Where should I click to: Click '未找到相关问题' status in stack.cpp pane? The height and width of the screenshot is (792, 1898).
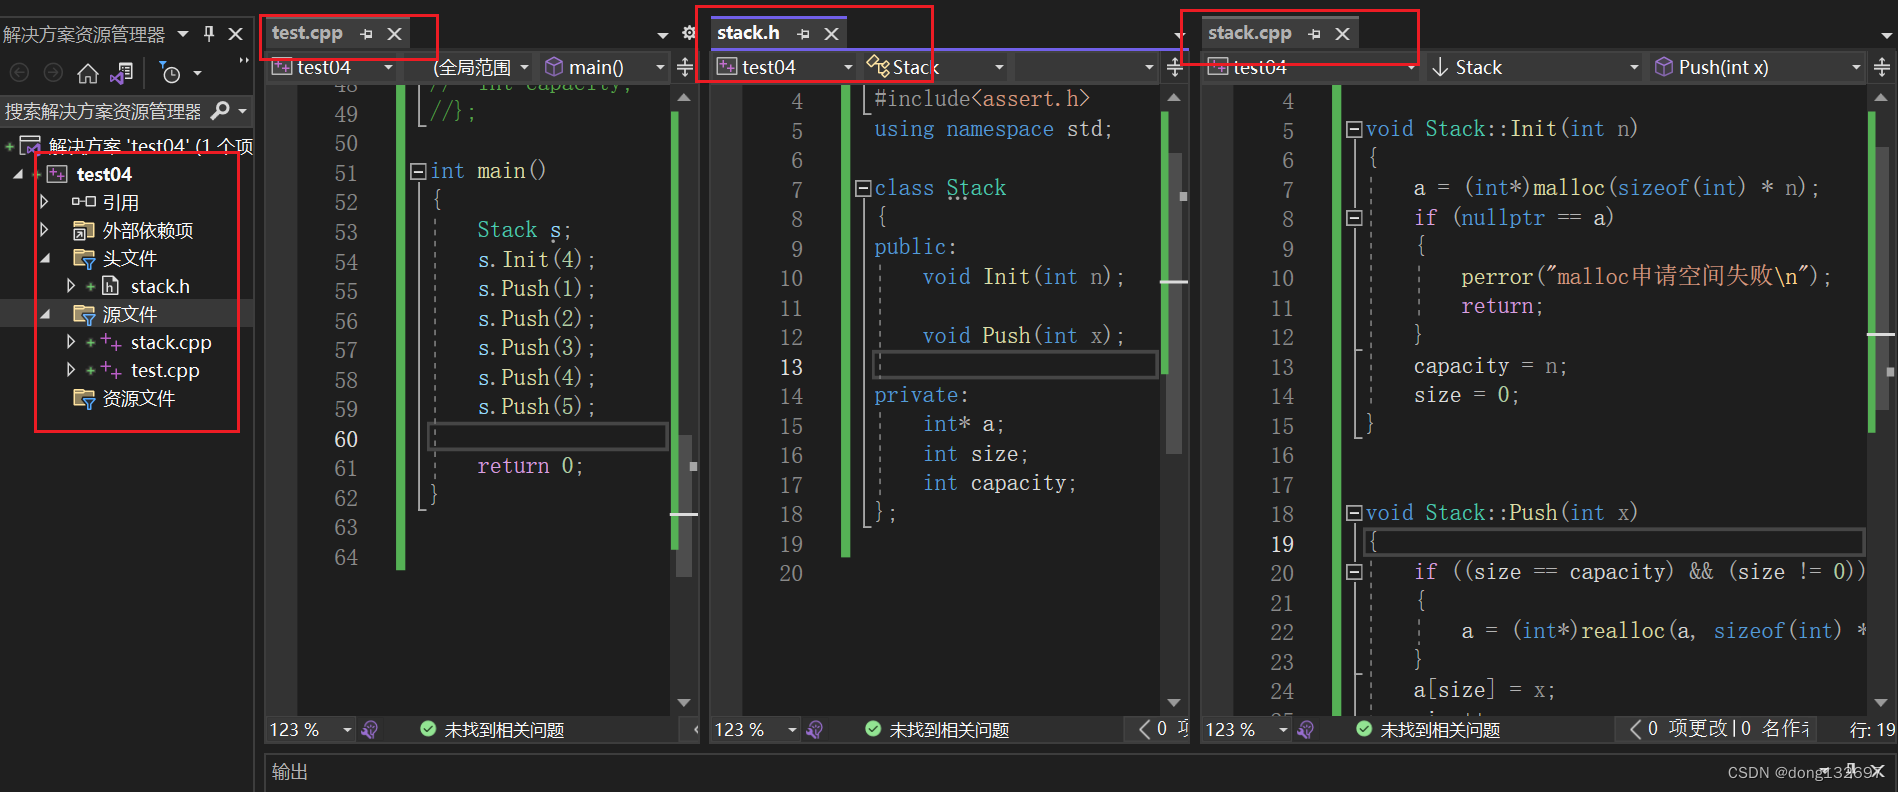click(x=1440, y=730)
